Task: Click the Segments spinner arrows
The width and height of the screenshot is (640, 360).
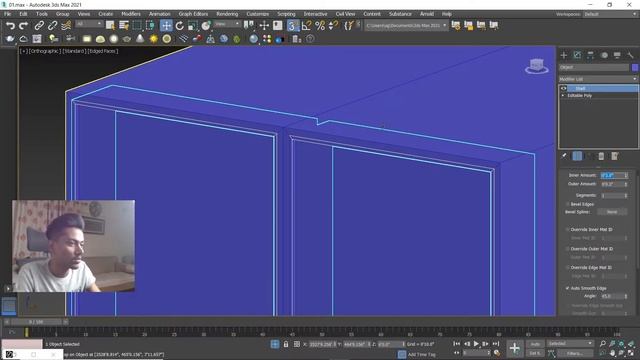Action: 626,196
